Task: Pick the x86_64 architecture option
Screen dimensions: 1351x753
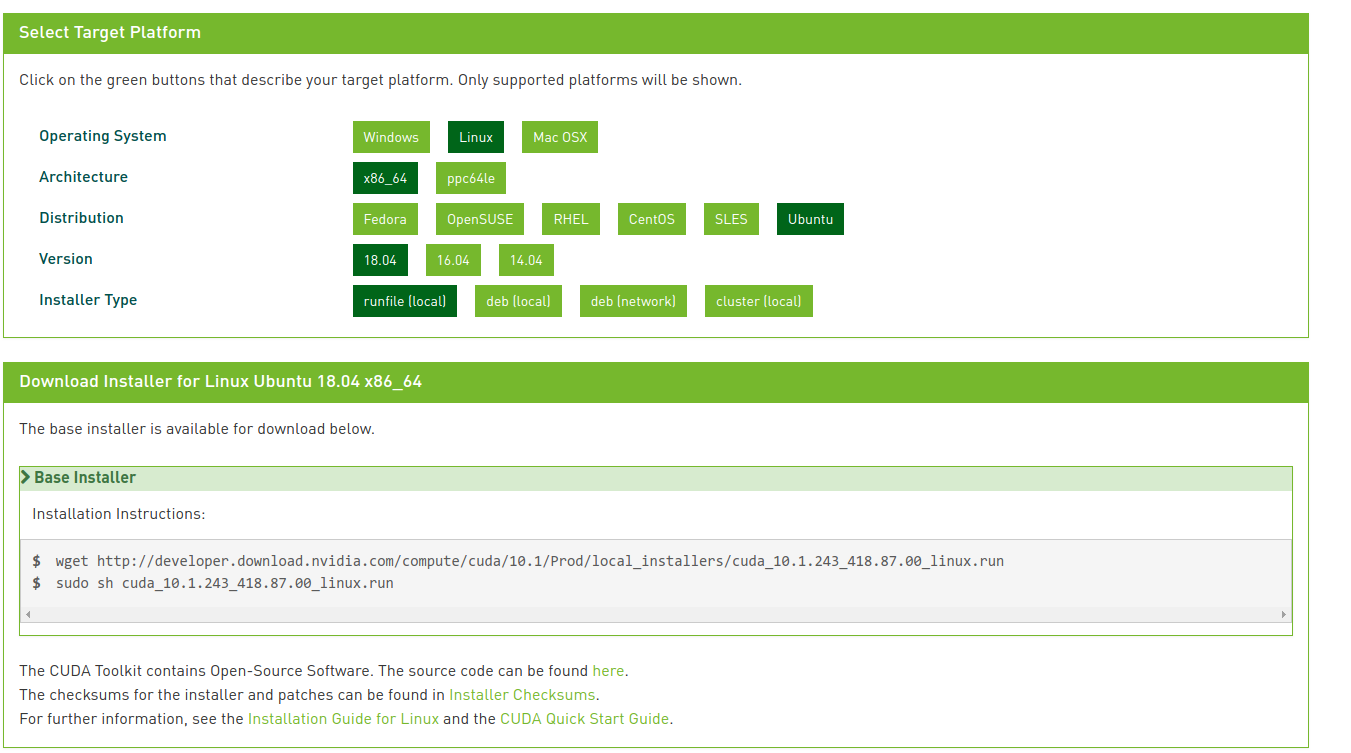Action: (385, 178)
